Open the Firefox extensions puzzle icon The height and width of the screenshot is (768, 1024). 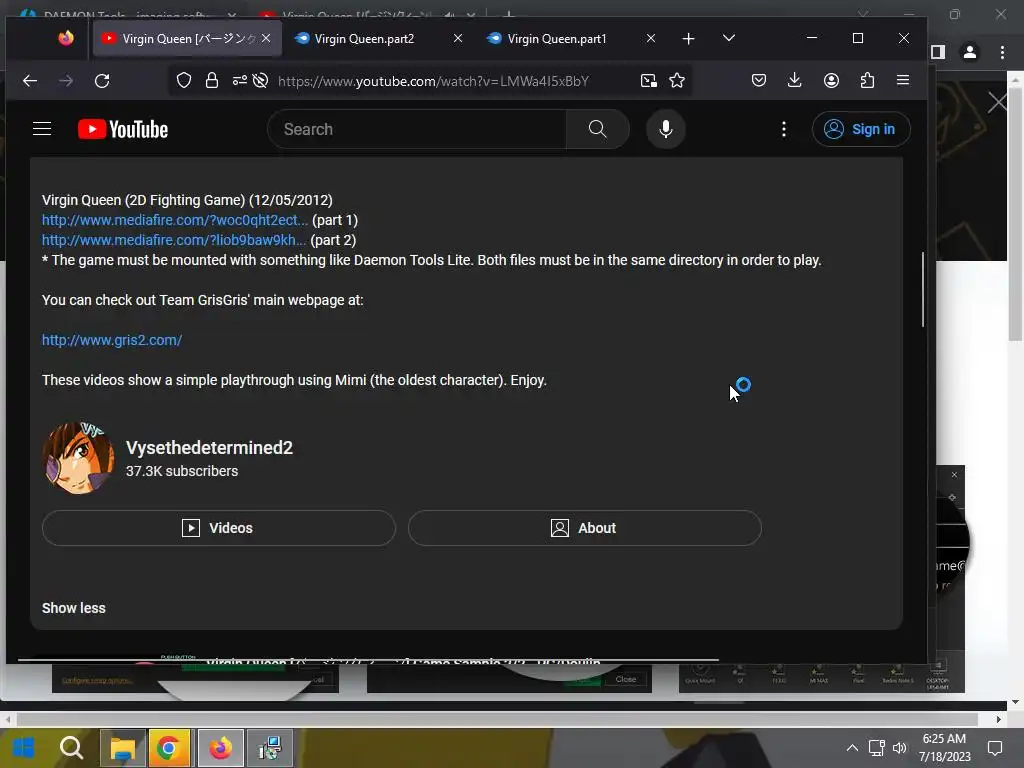[x=867, y=80]
